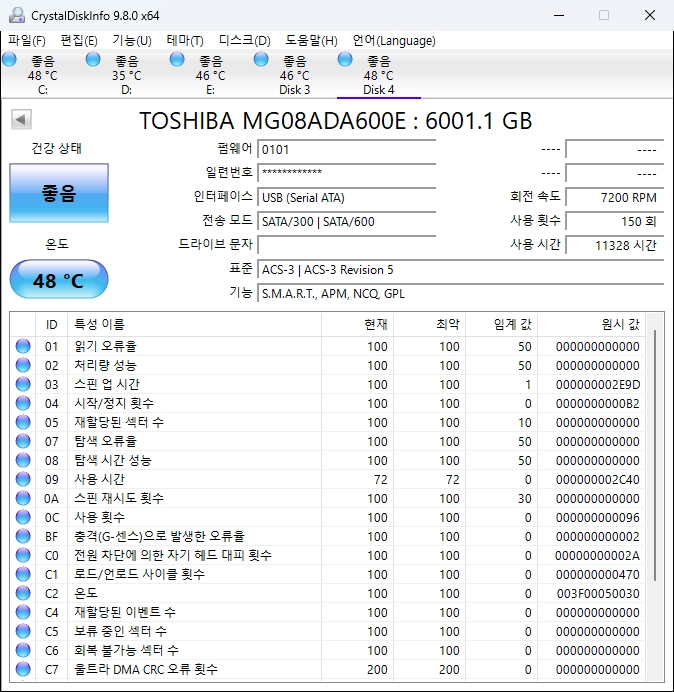Open the 기능(U) menu
Screen dimensions: 674x692
(x=132, y=41)
